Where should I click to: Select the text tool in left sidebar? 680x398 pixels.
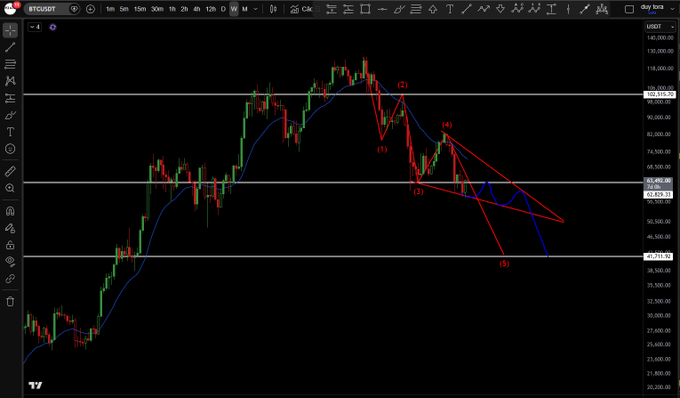pos(10,132)
